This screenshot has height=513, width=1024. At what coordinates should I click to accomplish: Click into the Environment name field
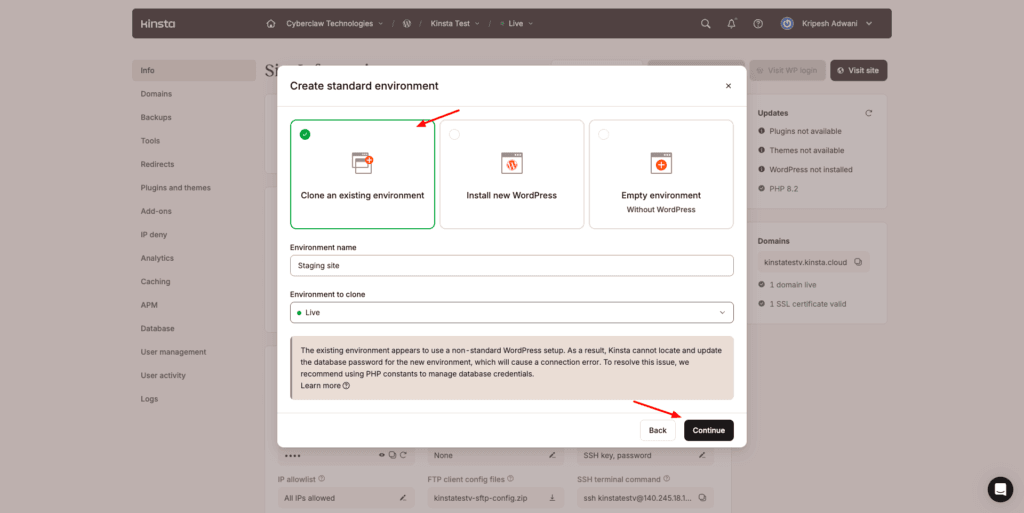point(511,266)
